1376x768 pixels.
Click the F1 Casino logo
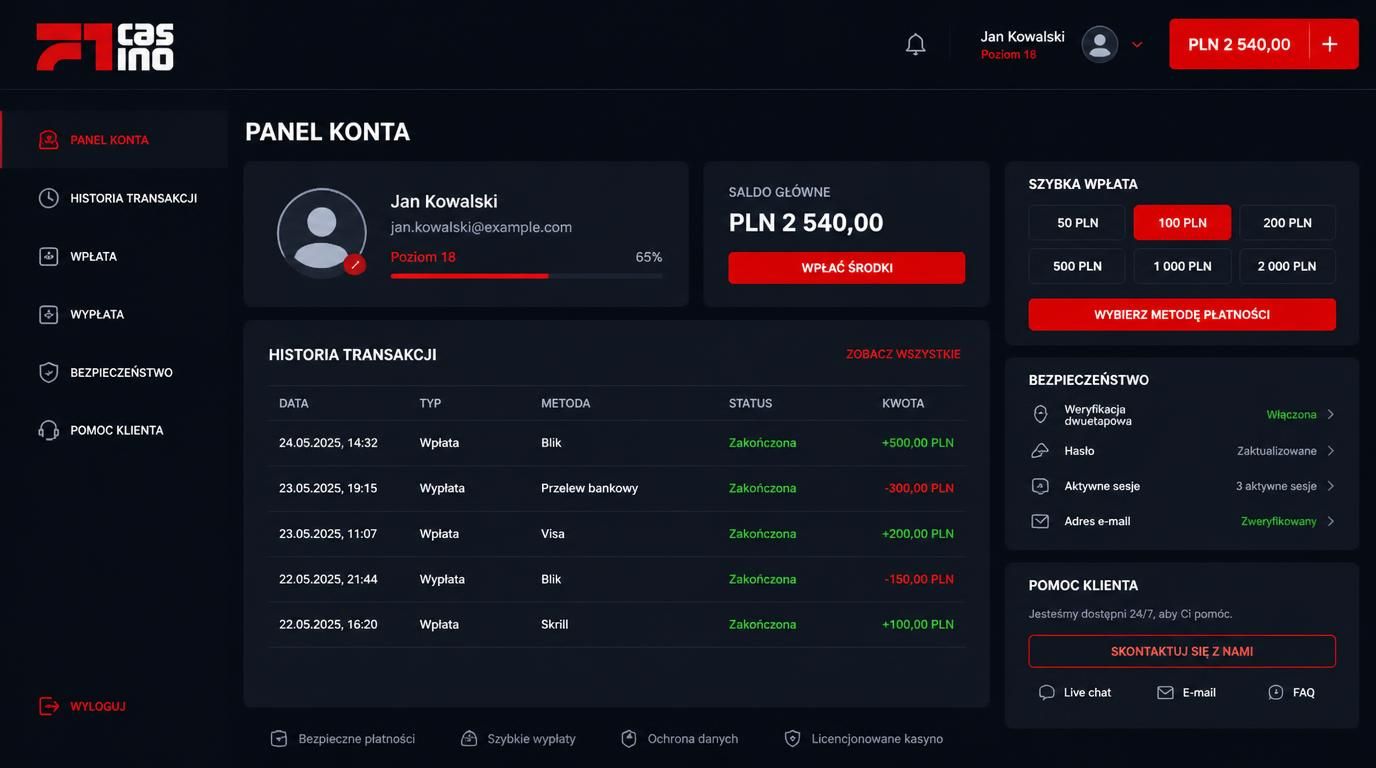coord(105,47)
